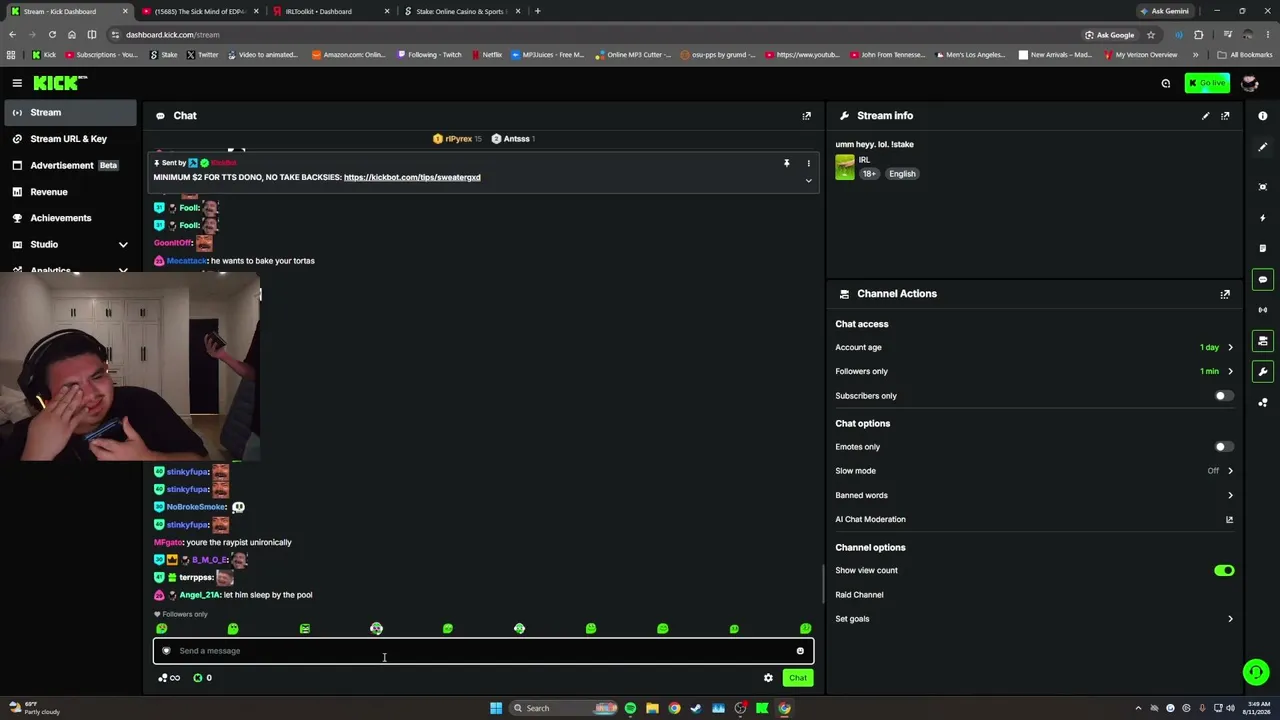This screenshot has height=720, width=1280.
Task: Open Steam from the taskbar
Action: pos(696,708)
